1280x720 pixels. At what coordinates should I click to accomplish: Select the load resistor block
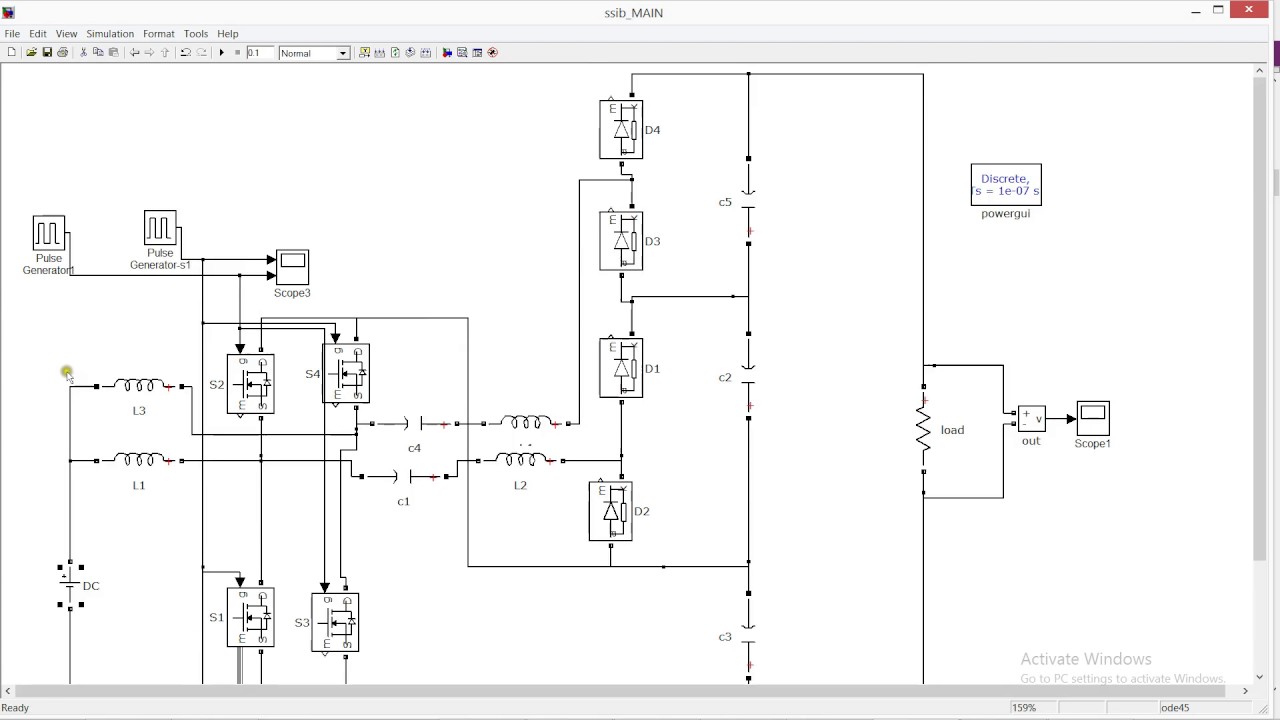(923, 430)
